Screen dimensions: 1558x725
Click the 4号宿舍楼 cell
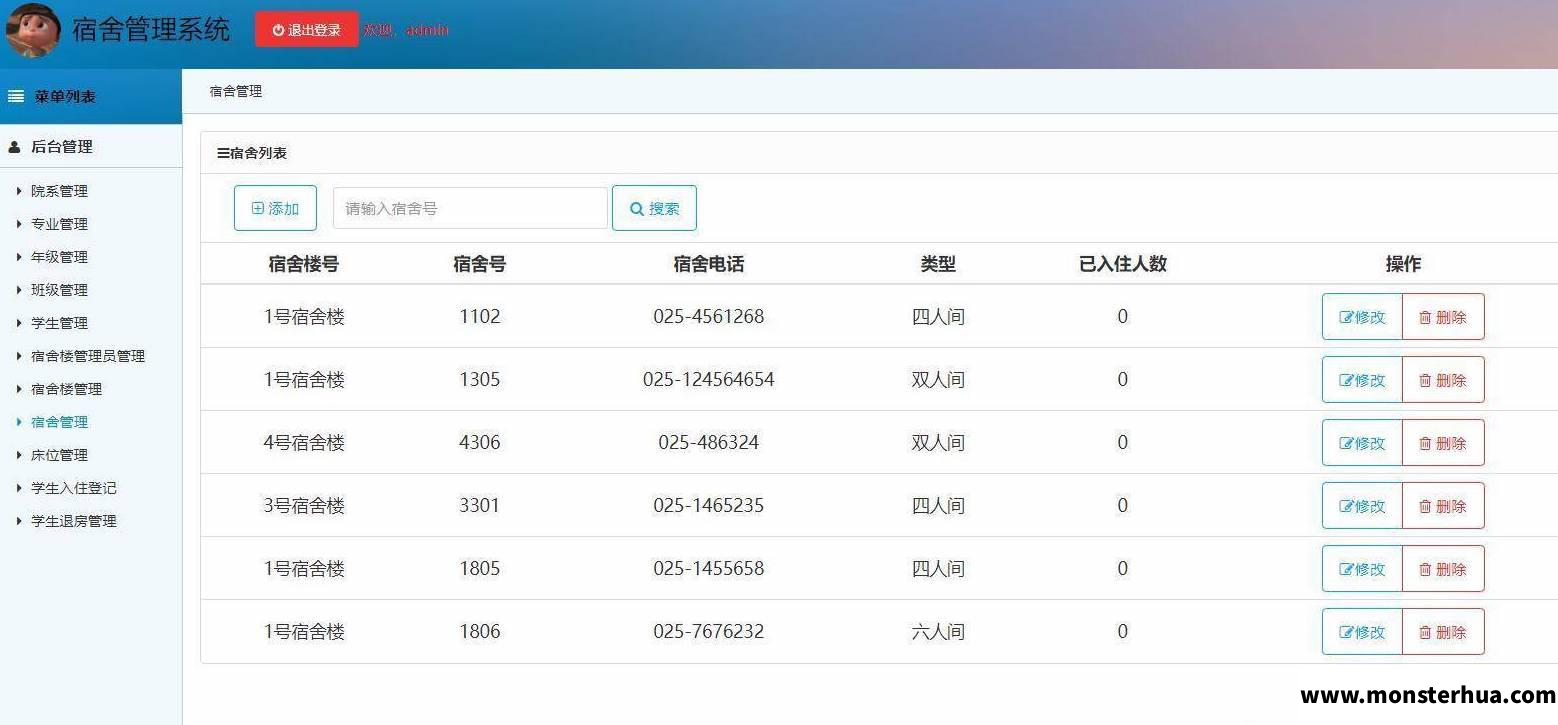pyautogui.click(x=304, y=443)
